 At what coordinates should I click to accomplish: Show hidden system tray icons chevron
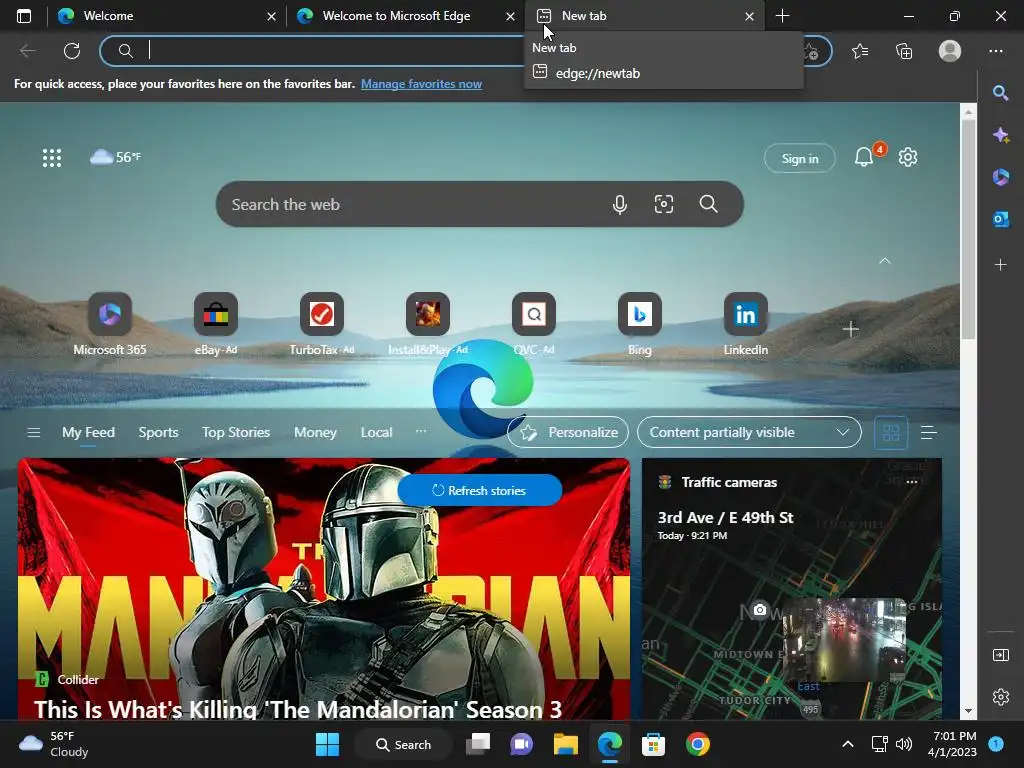pos(848,744)
